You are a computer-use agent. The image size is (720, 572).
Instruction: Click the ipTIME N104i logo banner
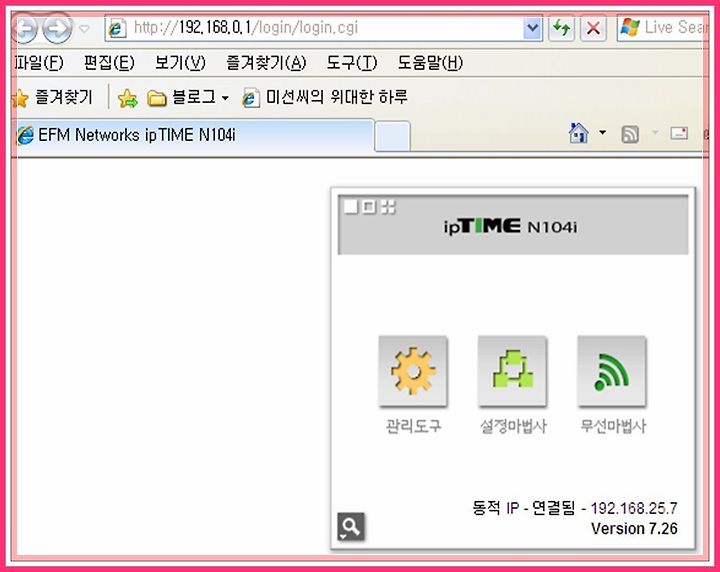[x=513, y=225]
